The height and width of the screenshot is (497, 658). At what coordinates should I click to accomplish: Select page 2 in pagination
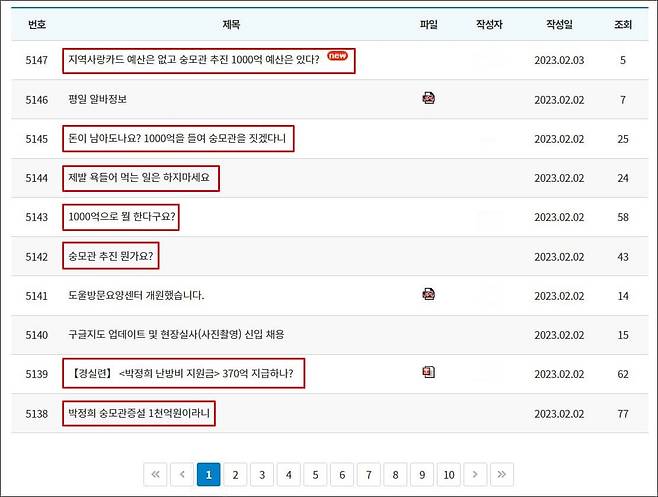point(234,474)
